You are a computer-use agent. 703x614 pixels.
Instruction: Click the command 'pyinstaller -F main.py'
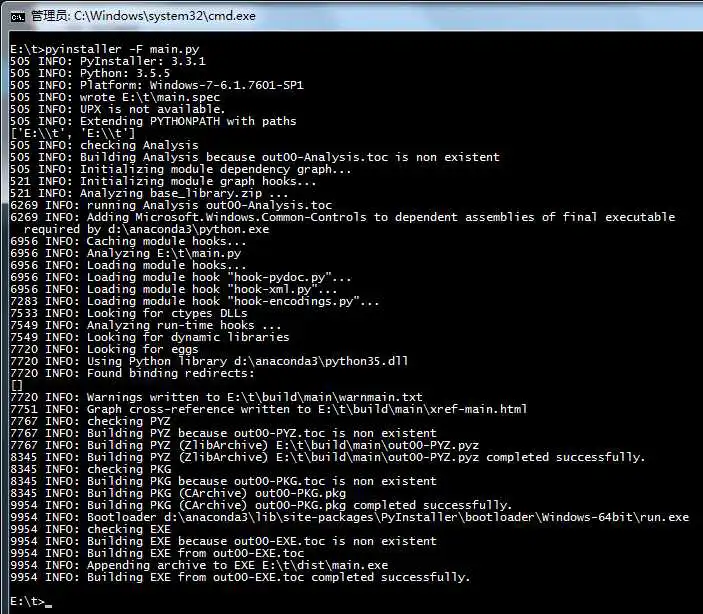click(122, 49)
